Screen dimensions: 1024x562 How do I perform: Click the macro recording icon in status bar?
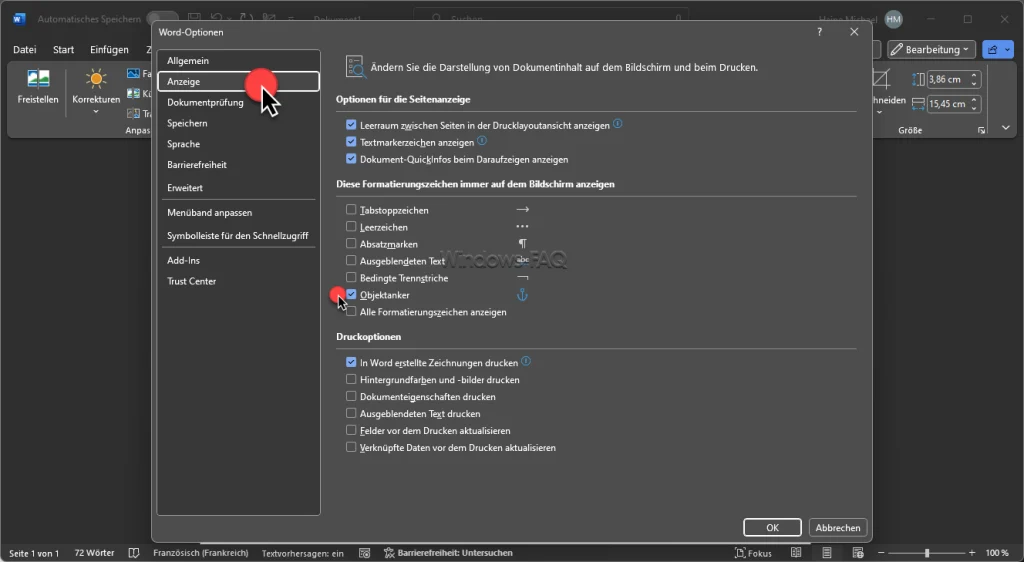pyautogui.click(x=364, y=553)
